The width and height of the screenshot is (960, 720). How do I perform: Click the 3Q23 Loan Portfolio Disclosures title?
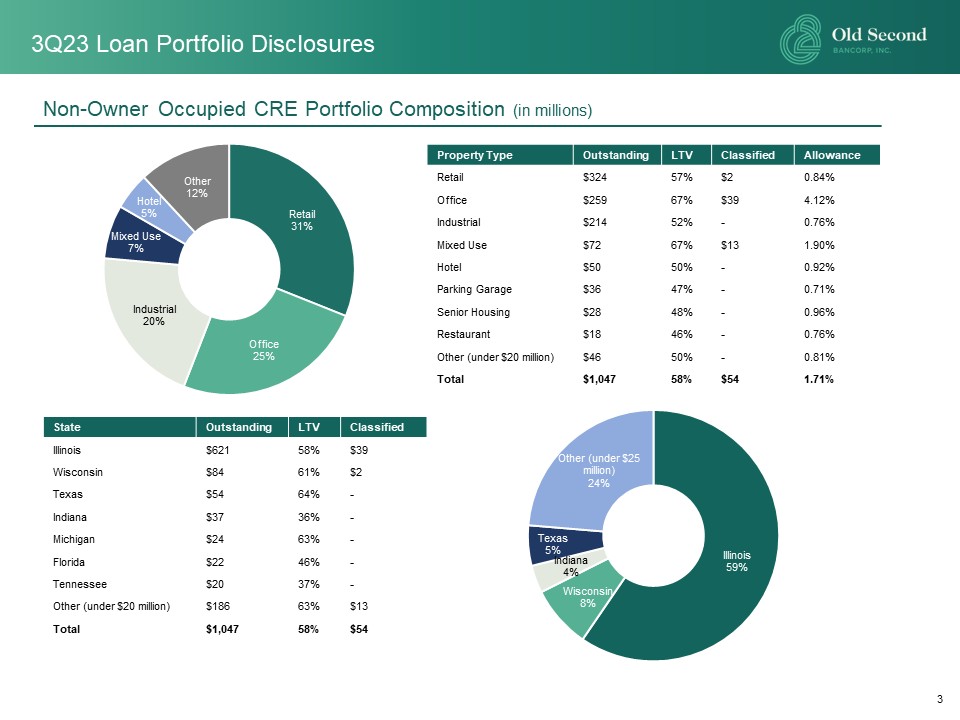[203, 44]
